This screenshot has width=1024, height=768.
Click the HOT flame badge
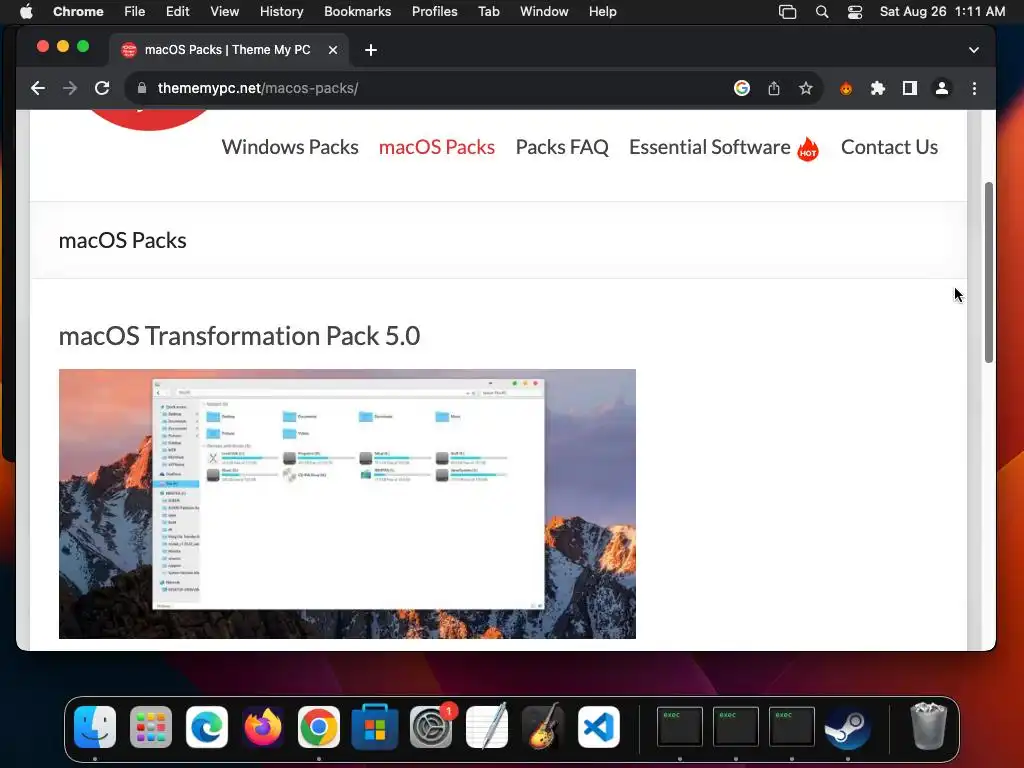click(808, 150)
